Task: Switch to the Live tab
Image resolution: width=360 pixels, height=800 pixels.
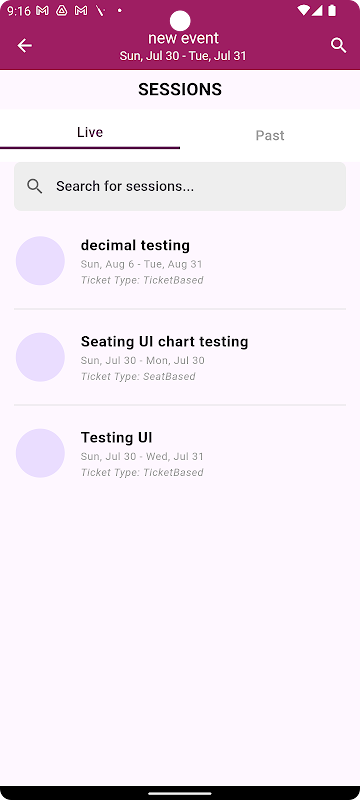Action: point(90,133)
